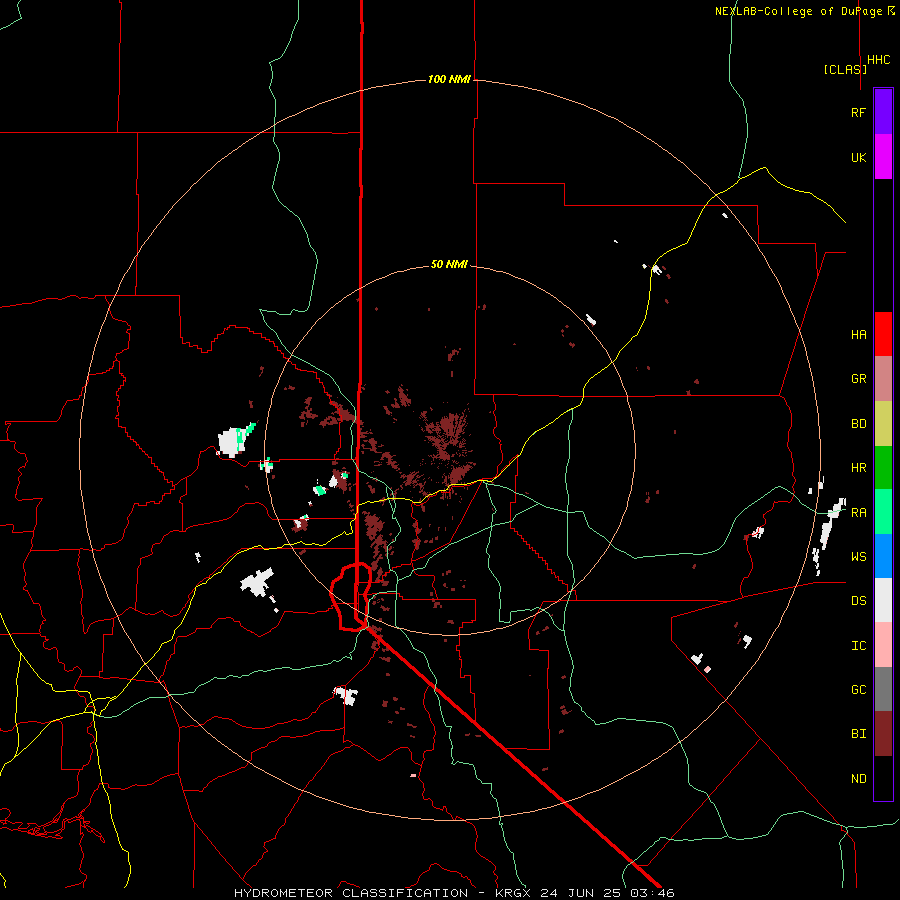
Task: Pick the brown BI legend swatch
Action: click(x=883, y=734)
